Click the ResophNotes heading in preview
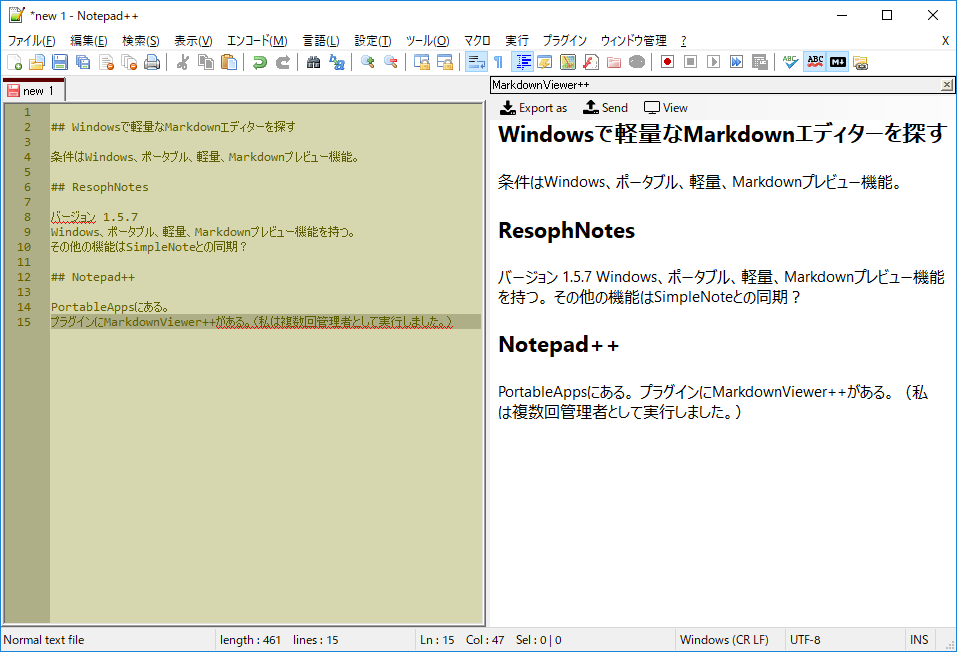 [x=566, y=231]
